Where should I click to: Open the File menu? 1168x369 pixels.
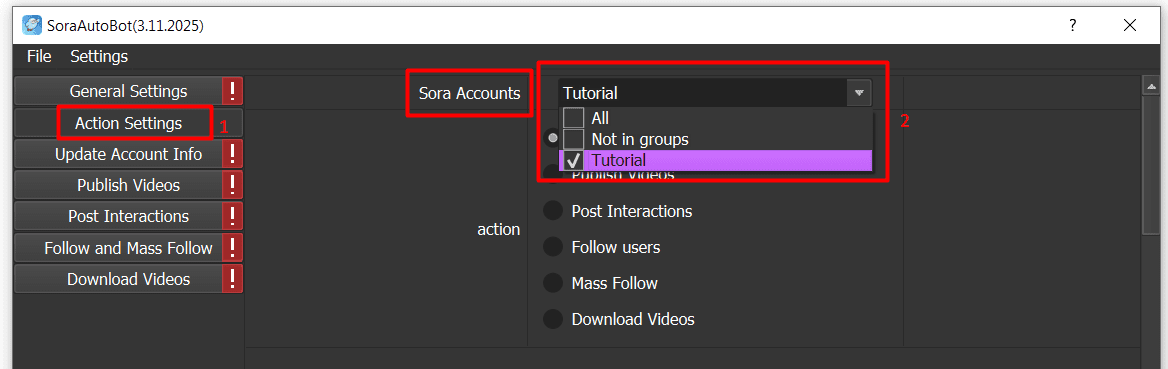click(39, 56)
